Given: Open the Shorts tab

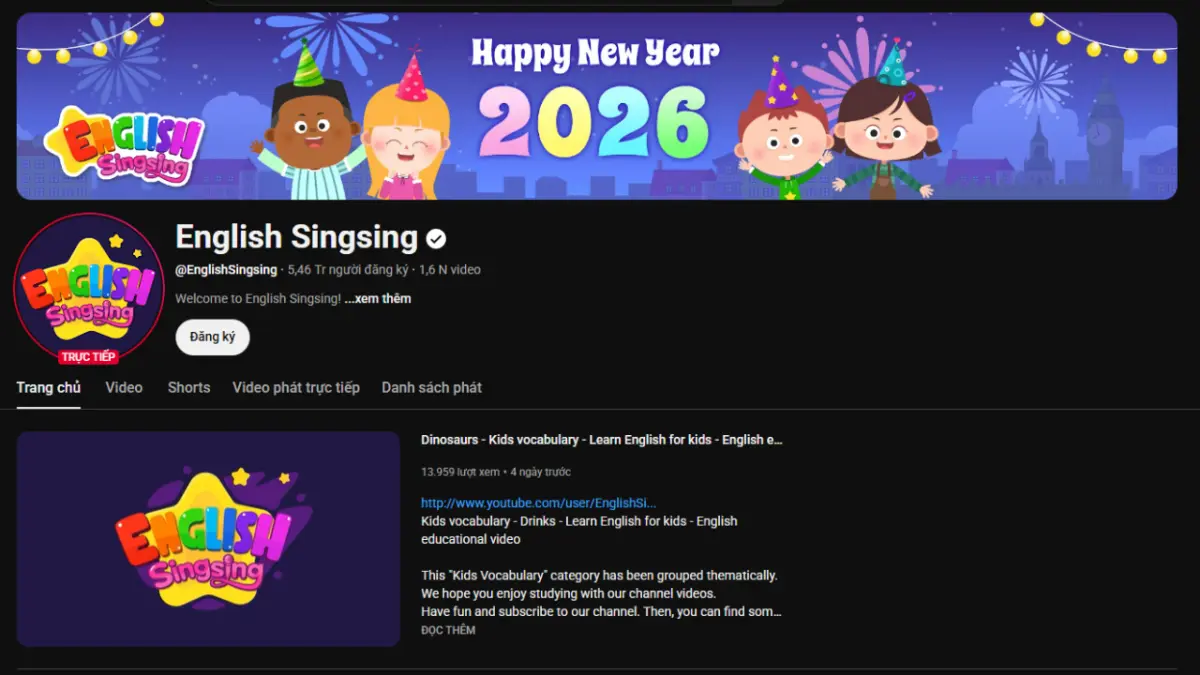Looking at the screenshot, I should (188, 387).
